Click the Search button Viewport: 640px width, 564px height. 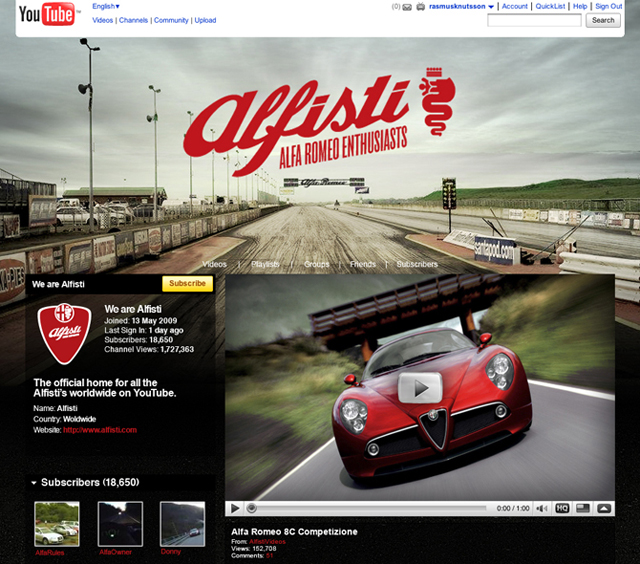tap(603, 20)
